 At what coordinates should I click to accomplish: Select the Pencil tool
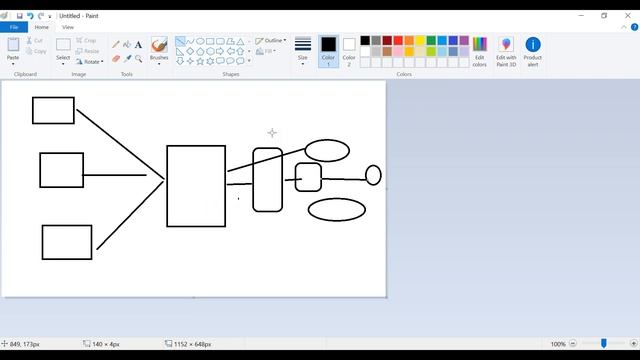point(116,44)
